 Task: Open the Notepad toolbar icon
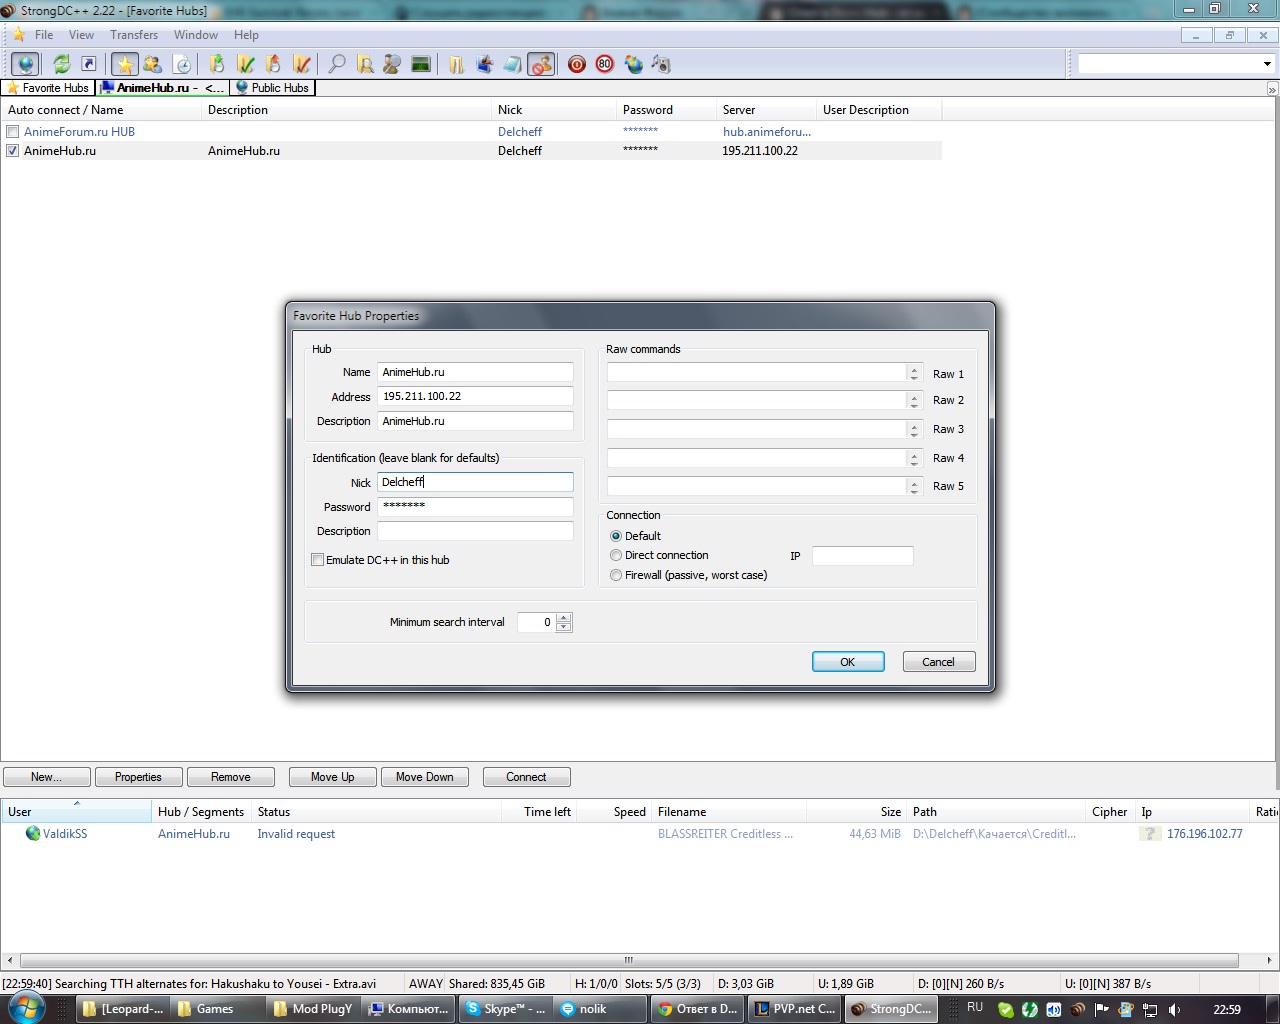pyautogui.click(x=512, y=64)
